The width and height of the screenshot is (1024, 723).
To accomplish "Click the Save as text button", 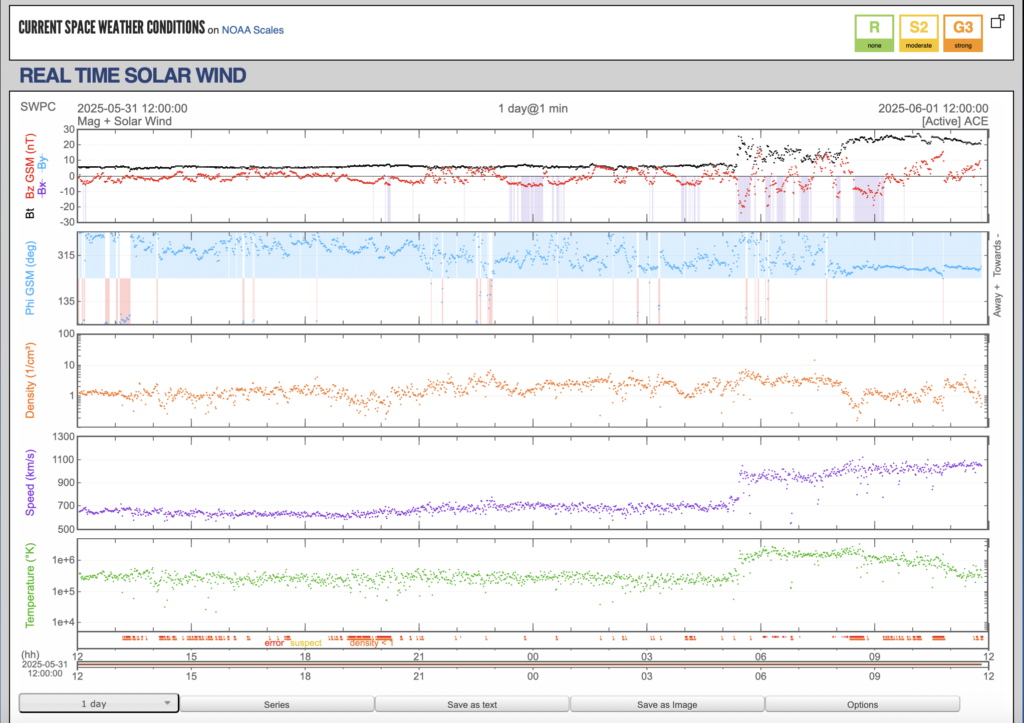I will pos(472,704).
